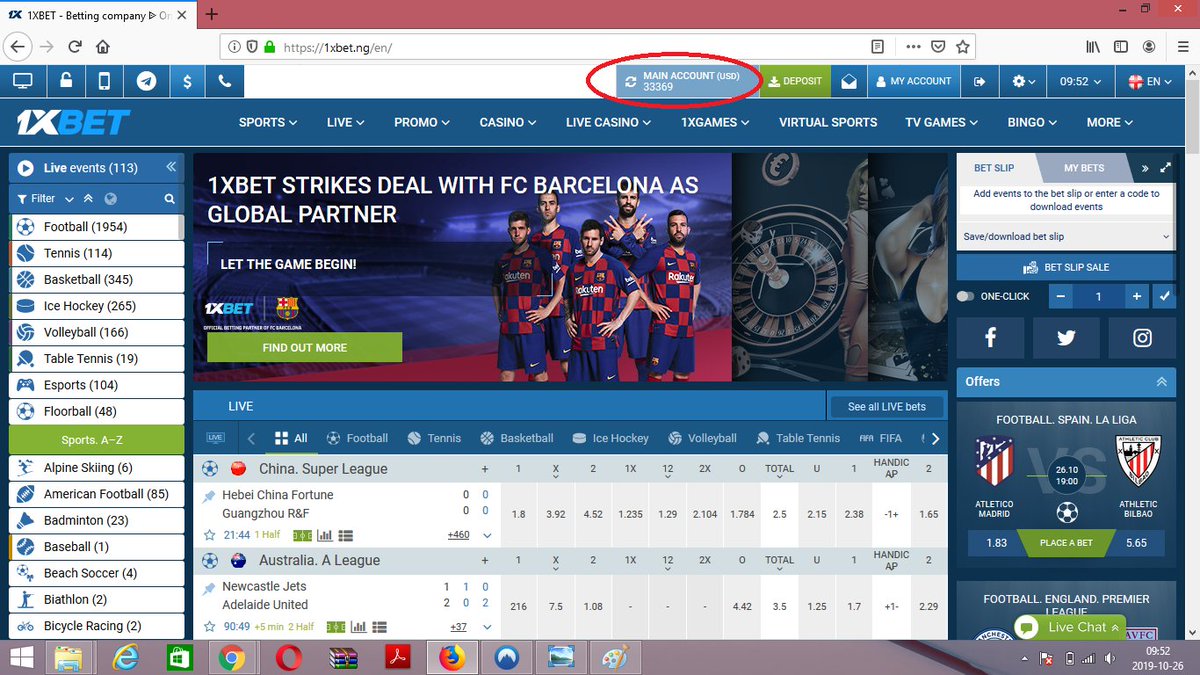The height and width of the screenshot is (675, 1200).
Task: Open list view icon for Newcastle Jets match
Action: click(x=378, y=627)
